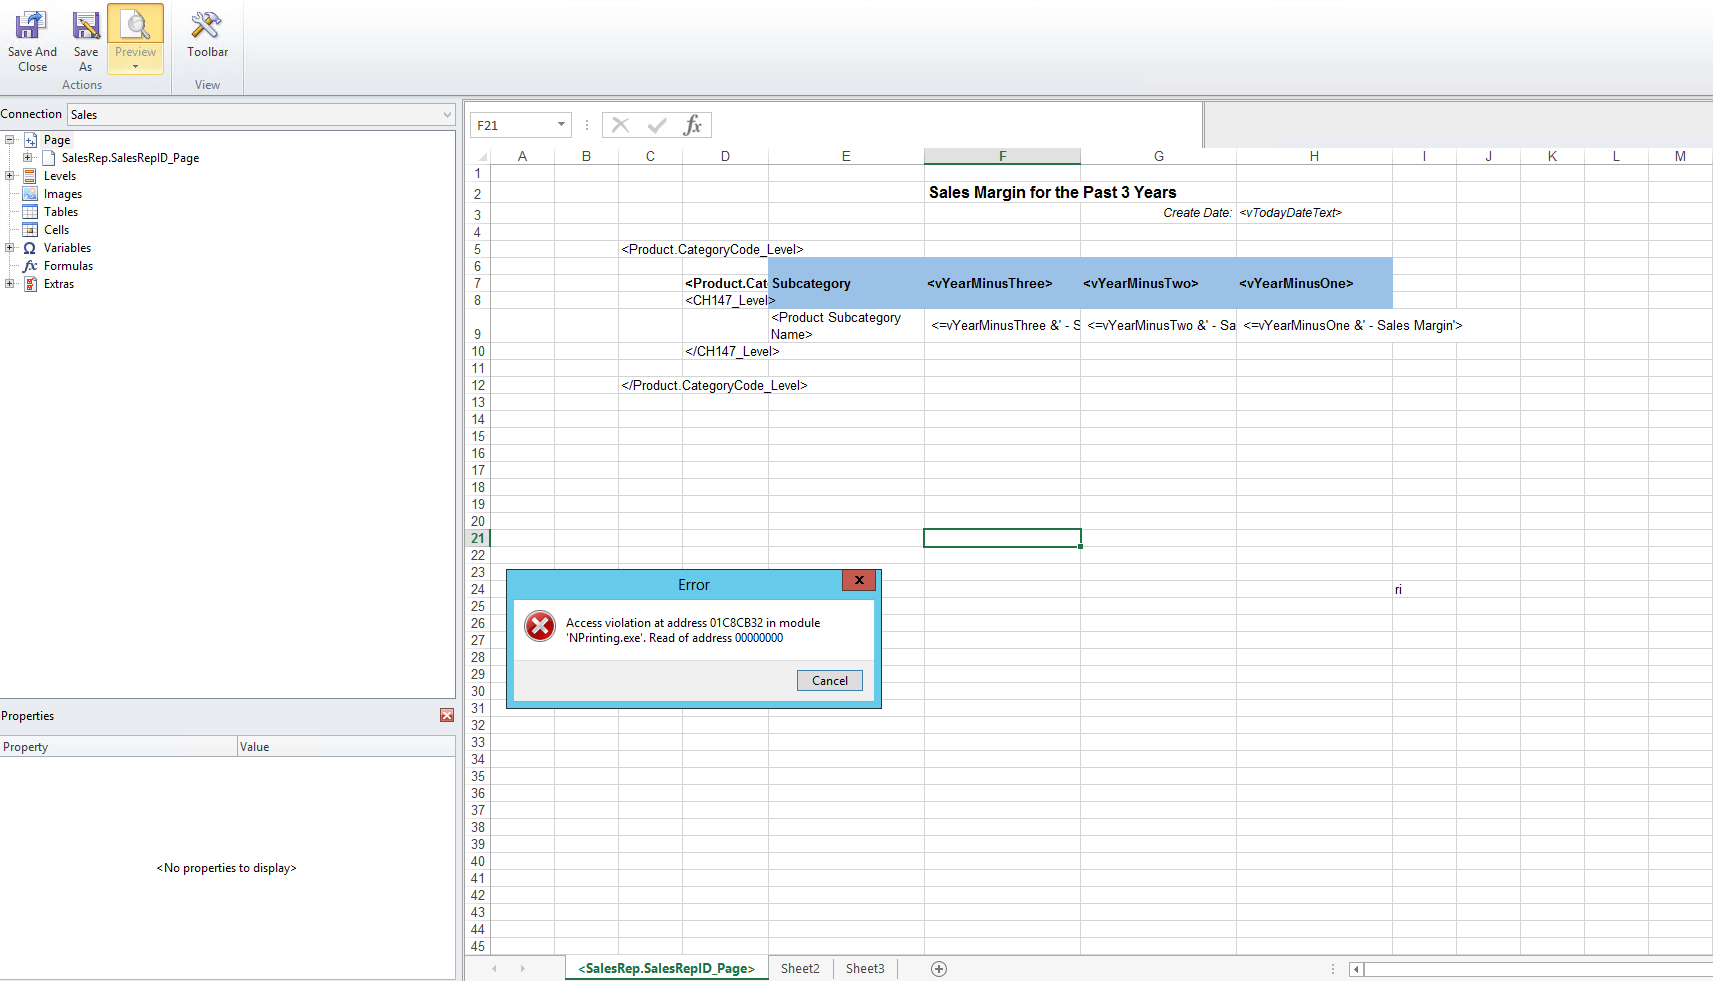Select the Tables tree item label
1713x981 pixels.
point(61,212)
